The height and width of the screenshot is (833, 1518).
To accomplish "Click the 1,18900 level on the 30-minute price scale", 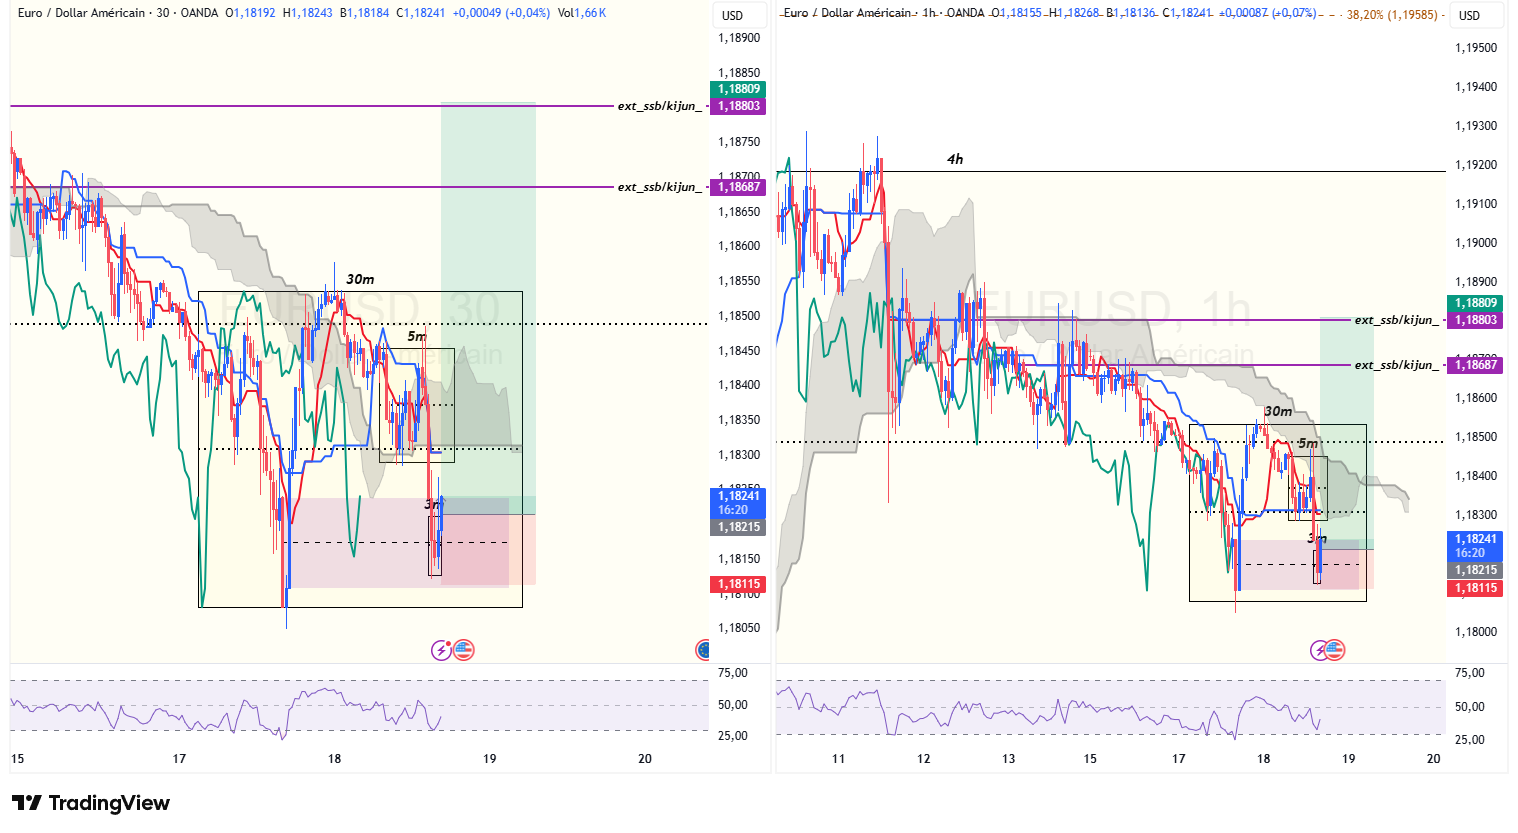I will (x=739, y=38).
